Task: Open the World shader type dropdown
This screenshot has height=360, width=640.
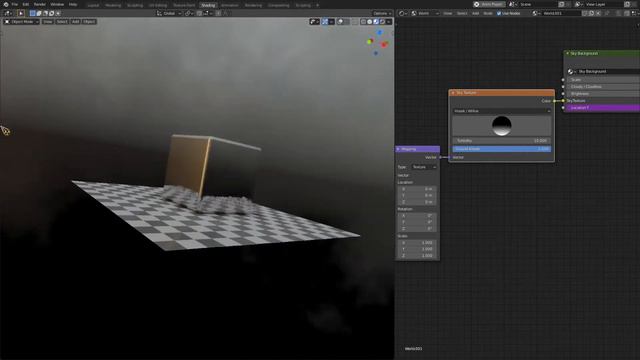Action: 425,13
